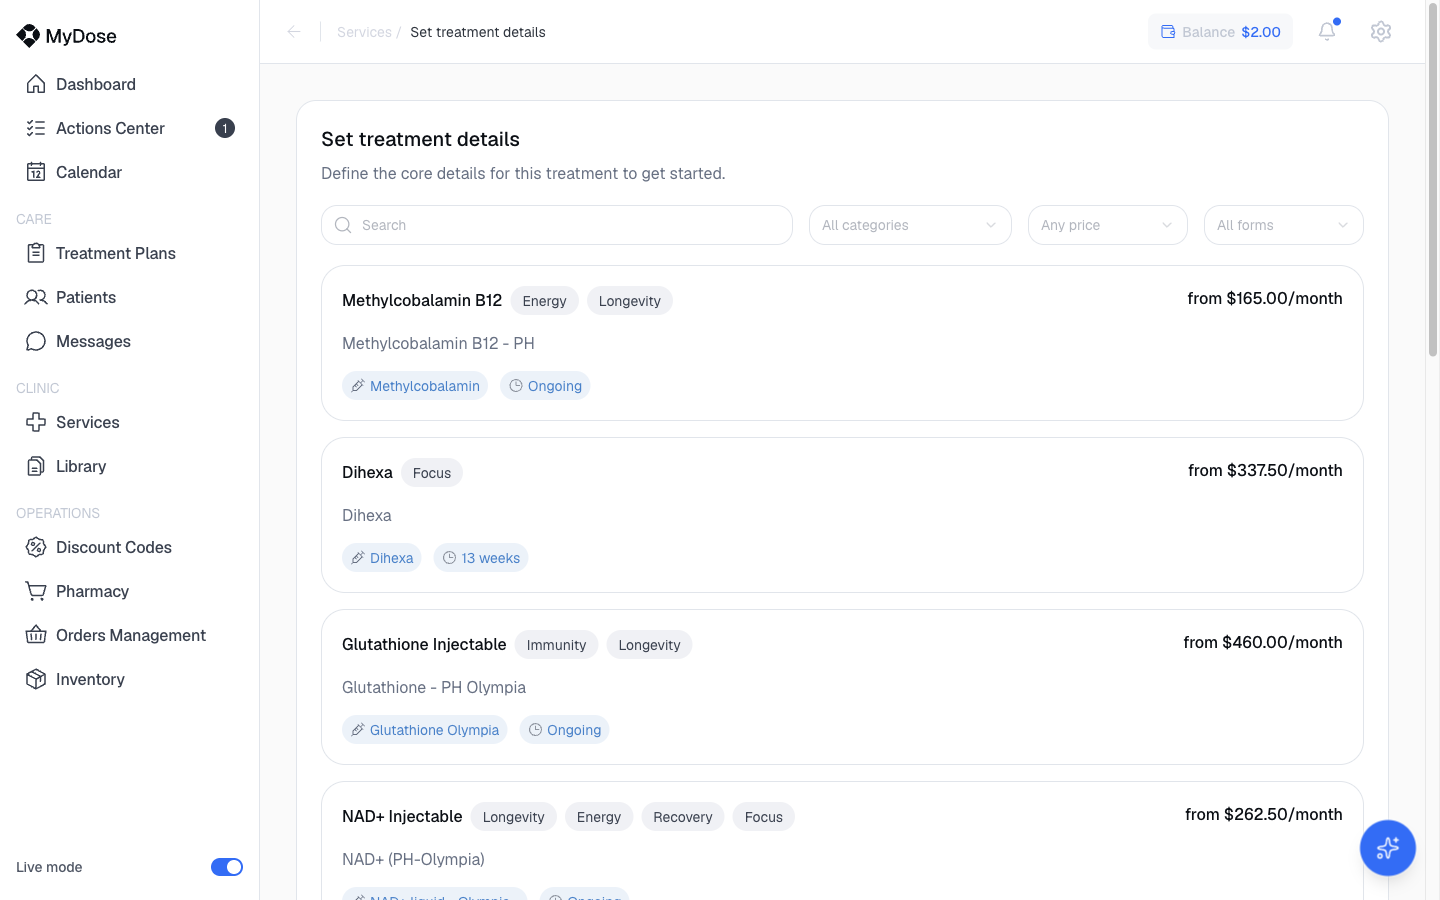The width and height of the screenshot is (1440, 900).
Task: Click the Energy tag on Methylcobalamin B12
Action: point(544,301)
